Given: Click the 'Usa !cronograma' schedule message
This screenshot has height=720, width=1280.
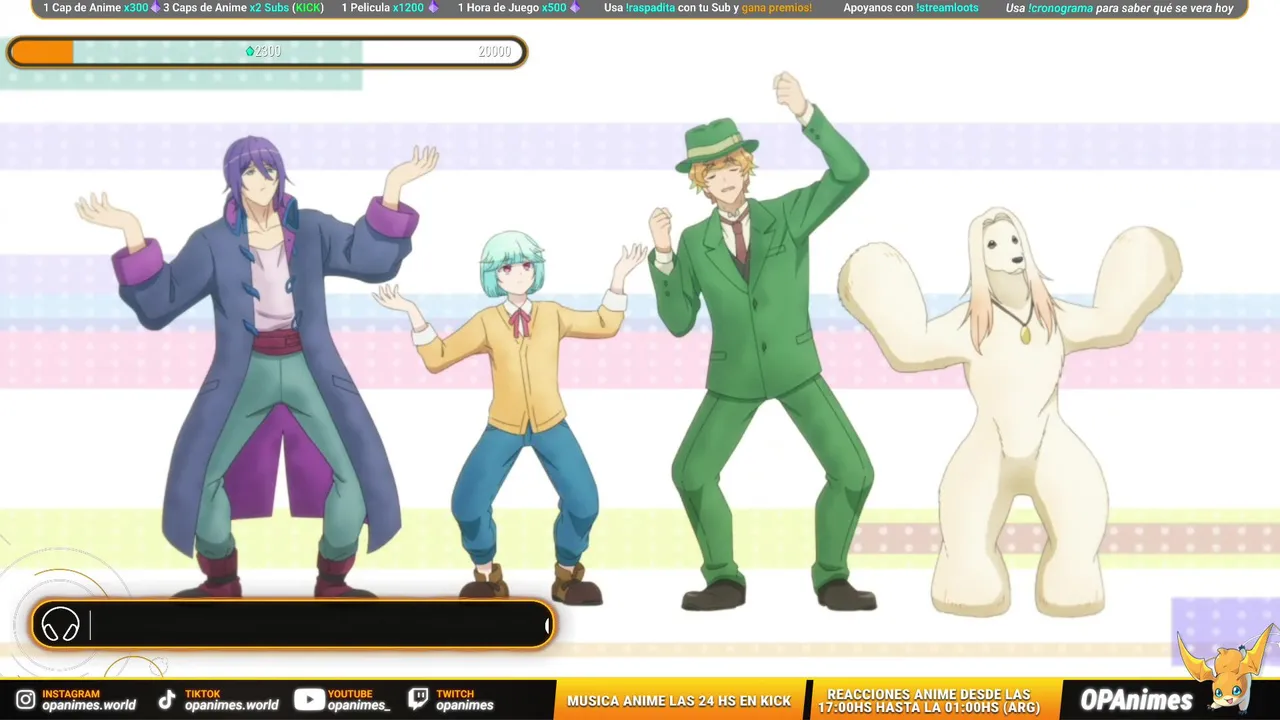Looking at the screenshot, I should [x=1120, y=8].
